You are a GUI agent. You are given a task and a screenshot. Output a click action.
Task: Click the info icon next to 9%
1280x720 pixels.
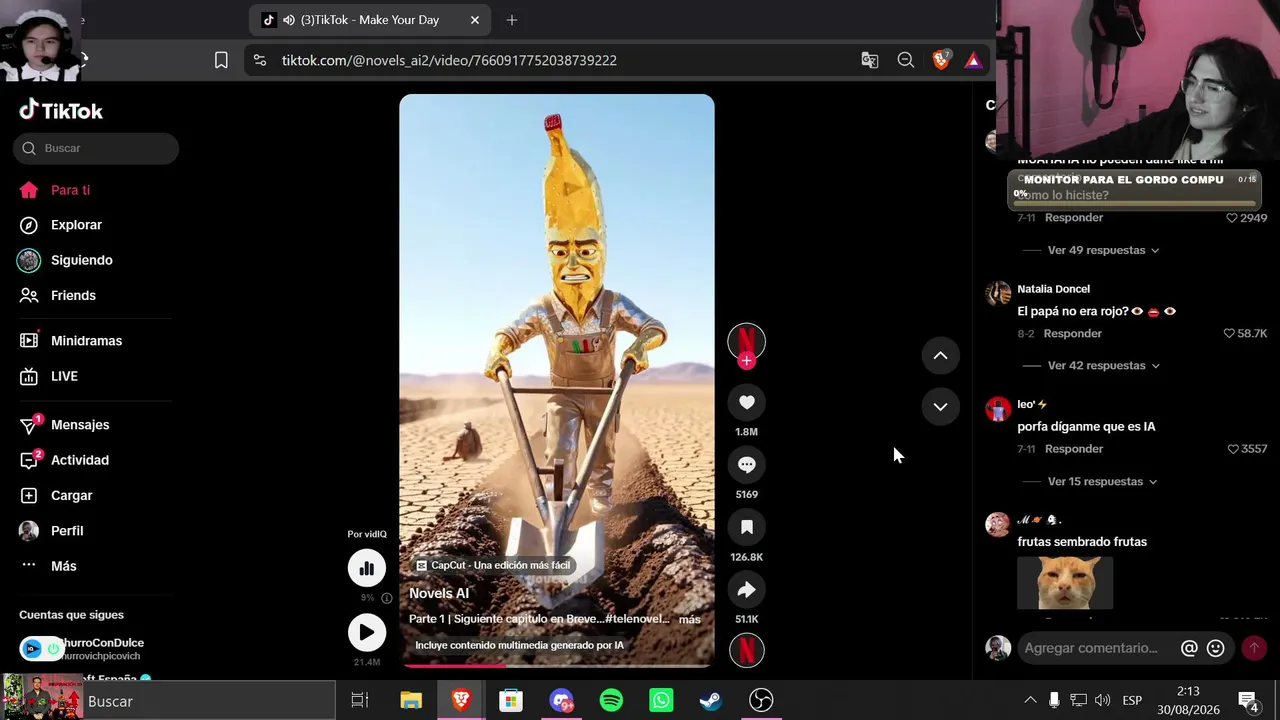click(387, 598)
